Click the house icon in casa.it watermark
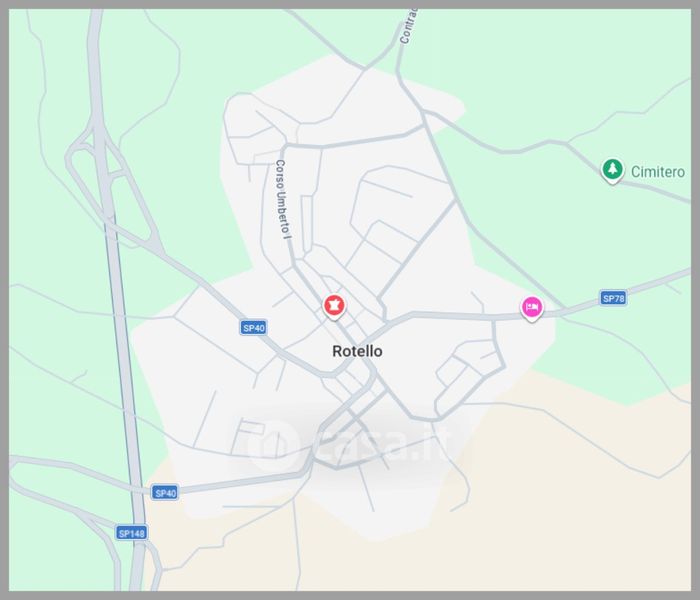The image size is (700, 600). coord(272,444)
